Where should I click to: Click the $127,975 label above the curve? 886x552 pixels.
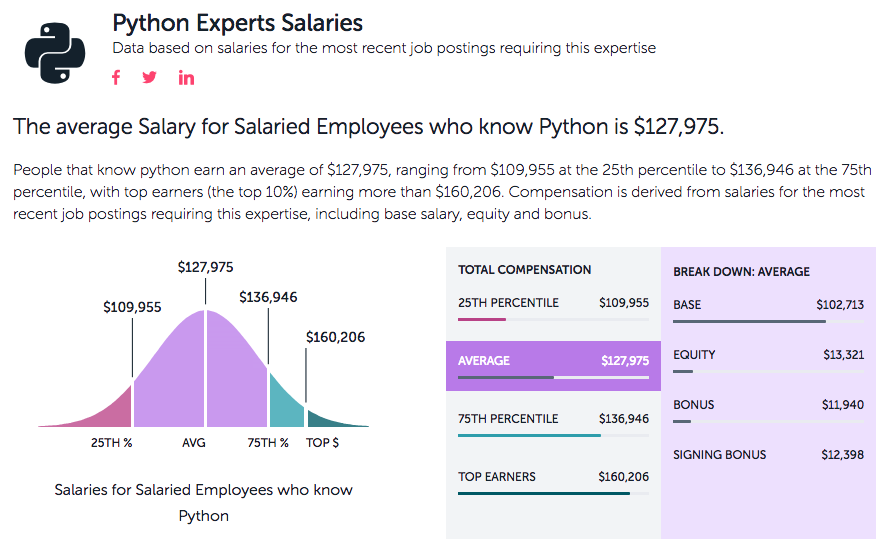tap(205, 267)
